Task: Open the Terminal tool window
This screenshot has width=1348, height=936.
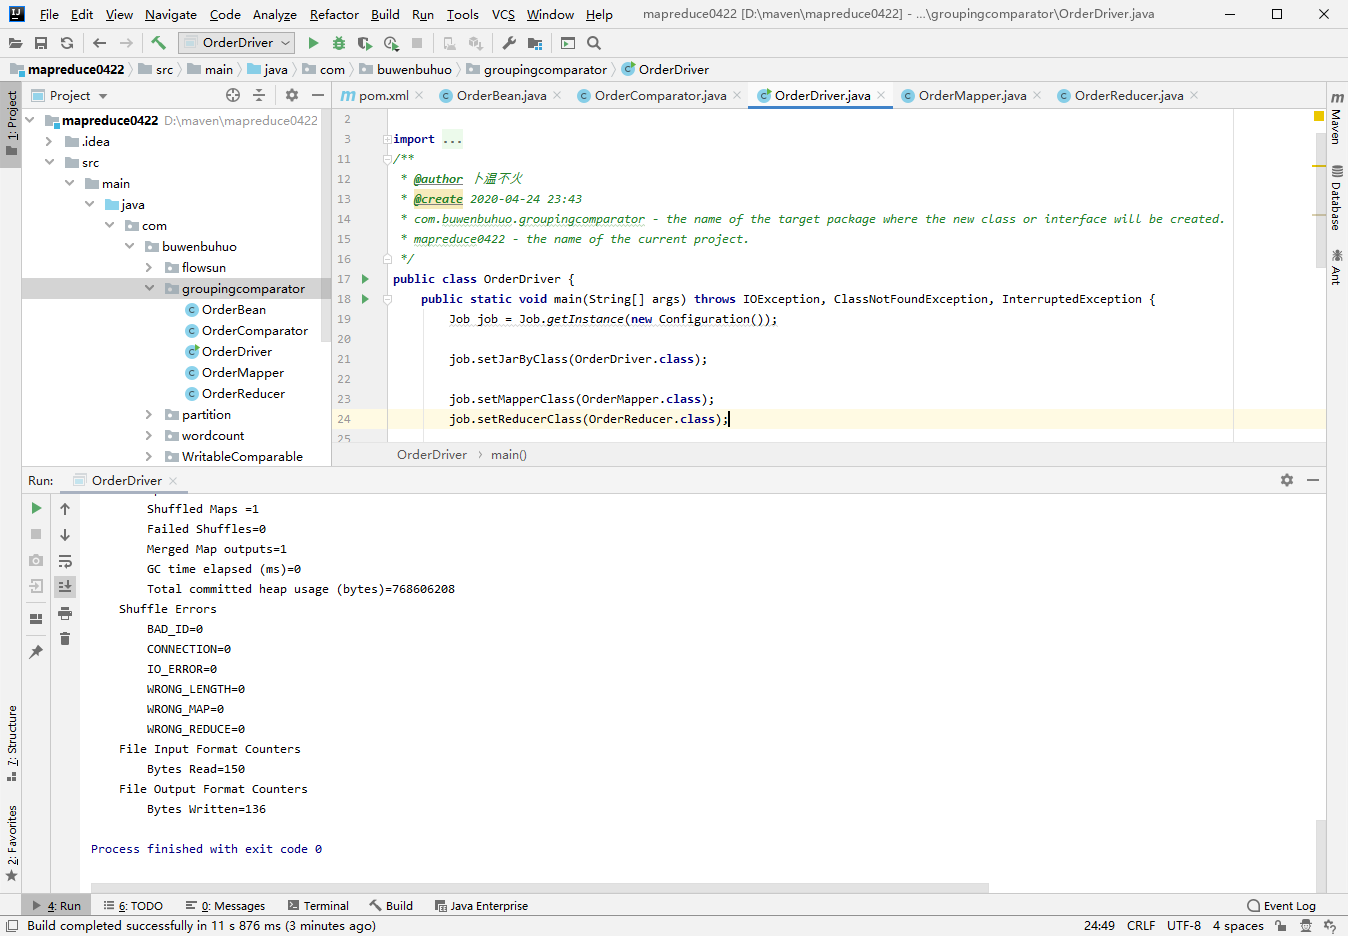Action: 318,906
